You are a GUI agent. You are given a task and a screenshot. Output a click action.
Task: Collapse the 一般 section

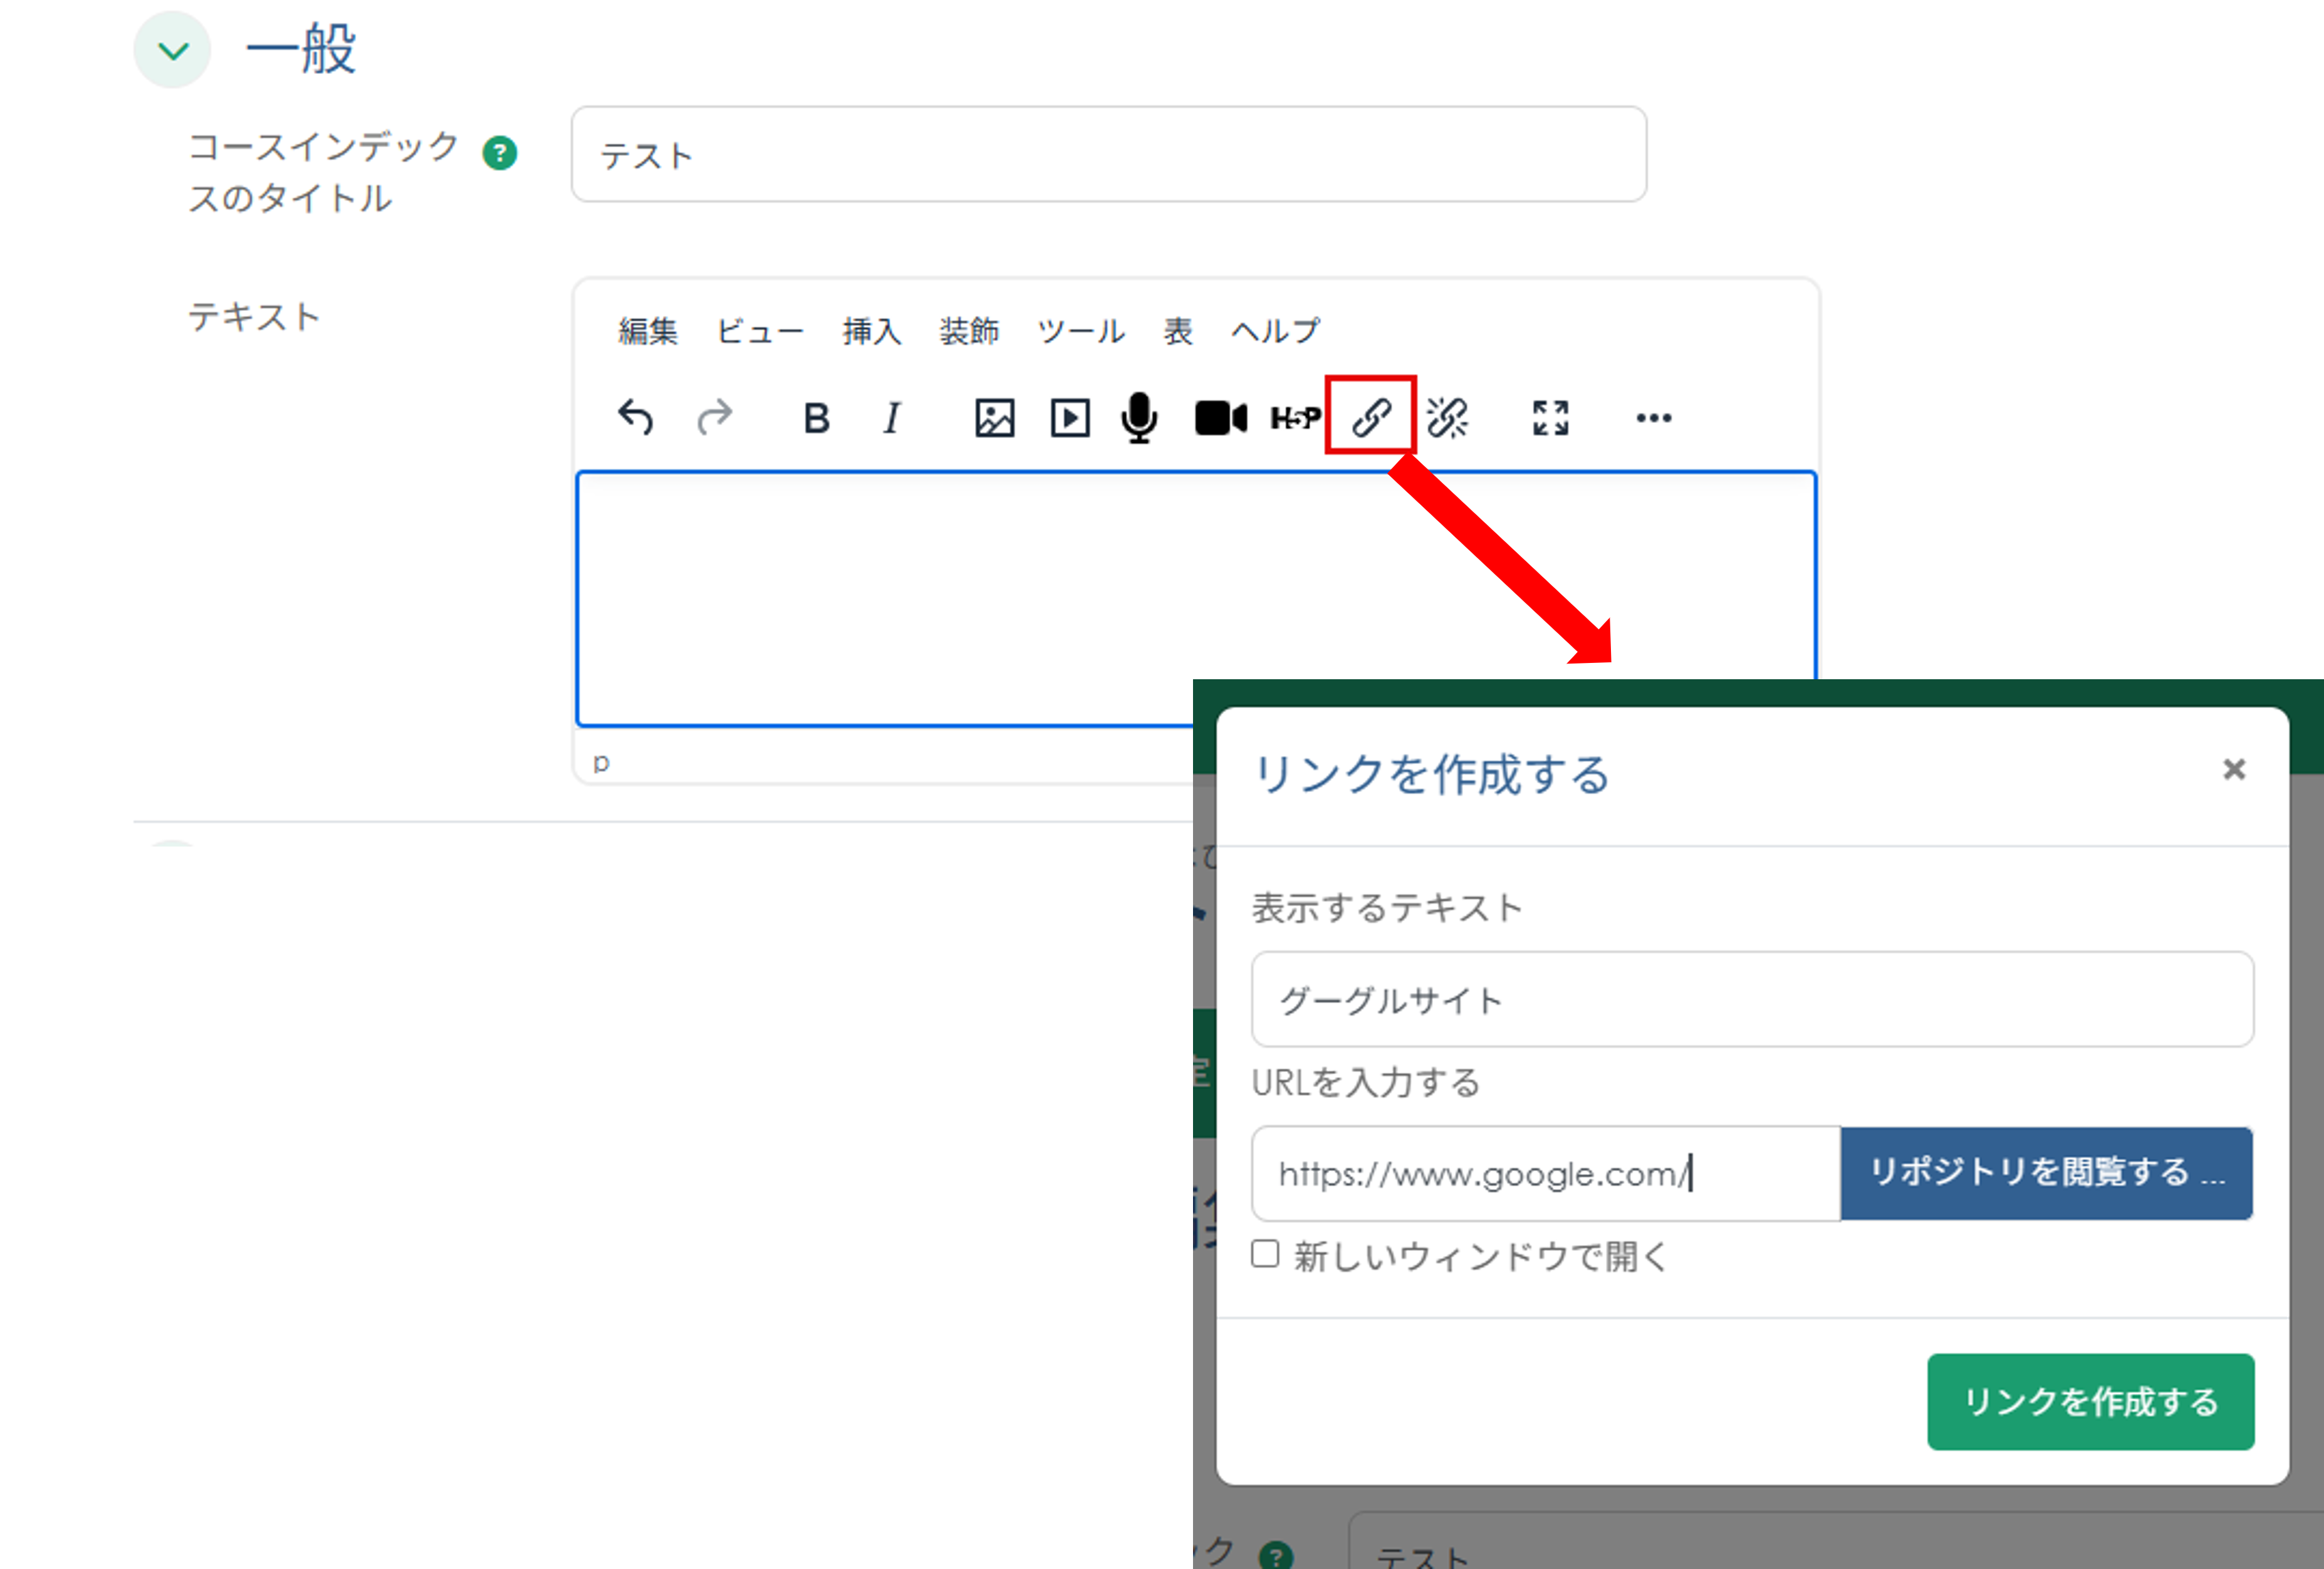(172, 48)
